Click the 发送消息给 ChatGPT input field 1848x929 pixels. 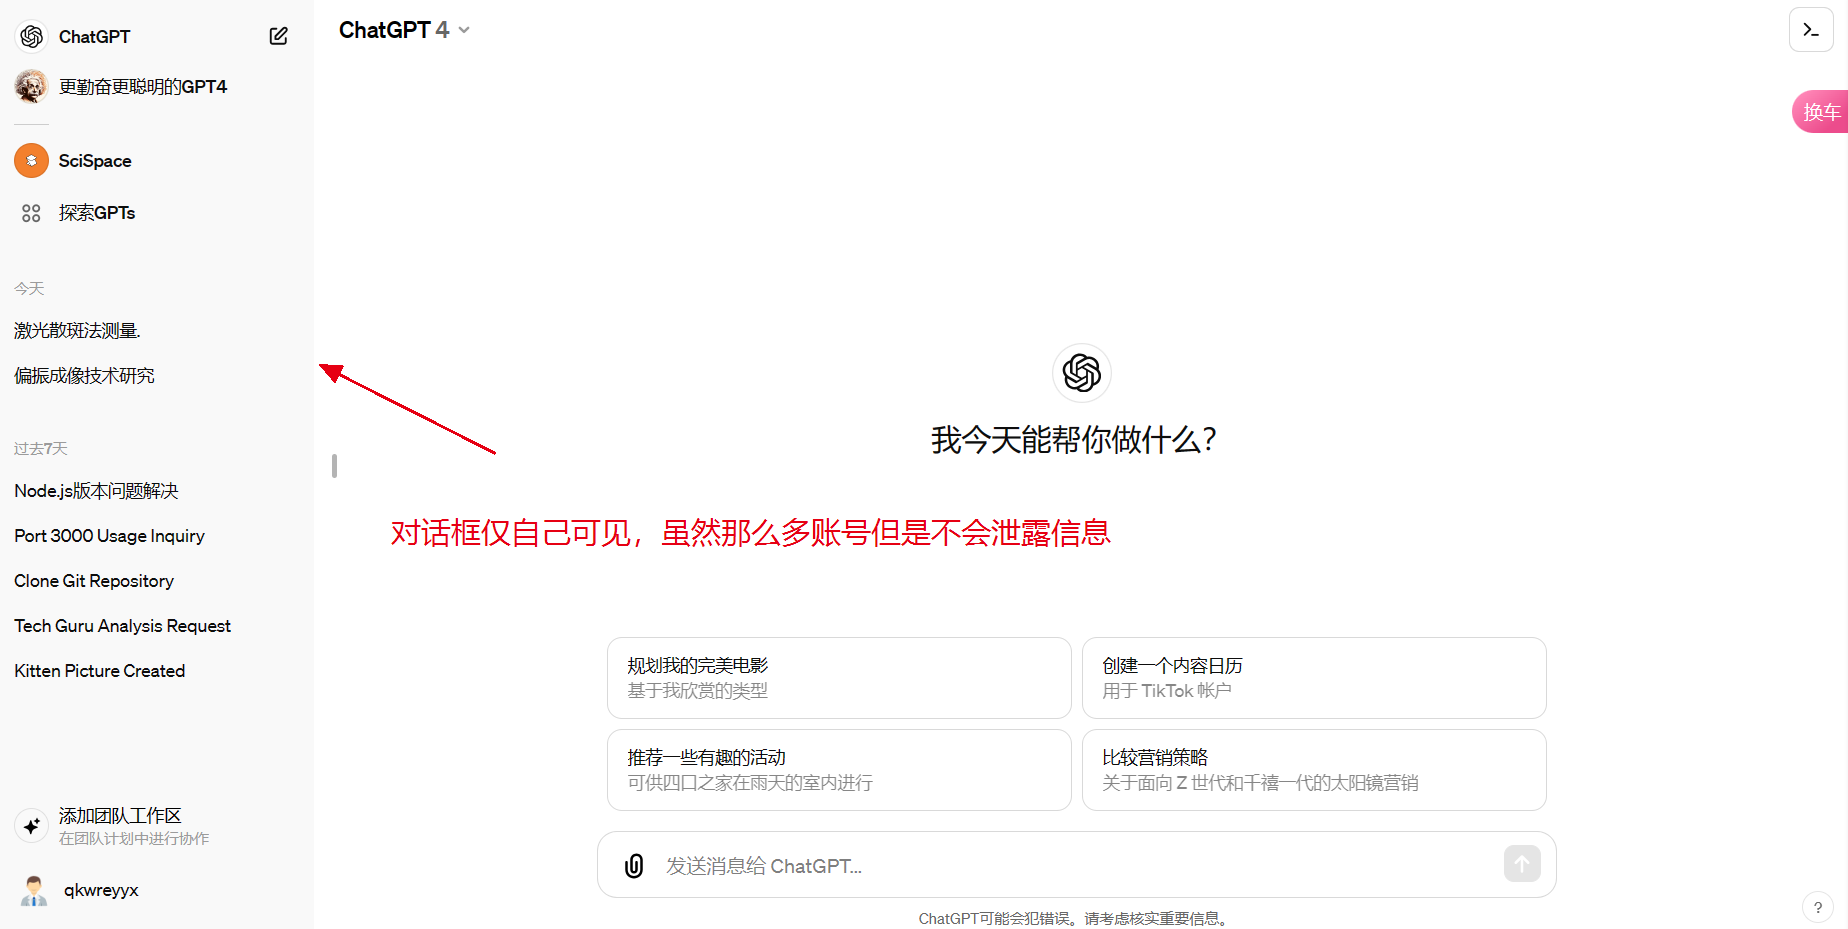(x=1075, y=865)
